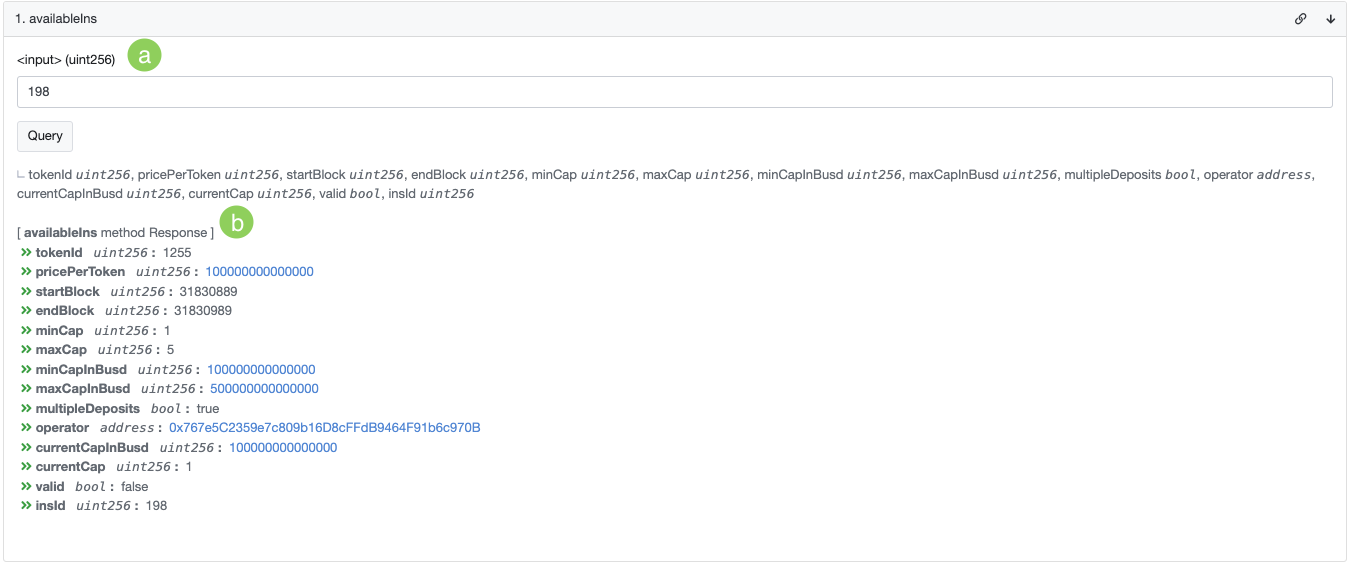Click the green double-arrow beside startBlock
The width and height of the screenshot is (1349, 567).
pos(26,292)
